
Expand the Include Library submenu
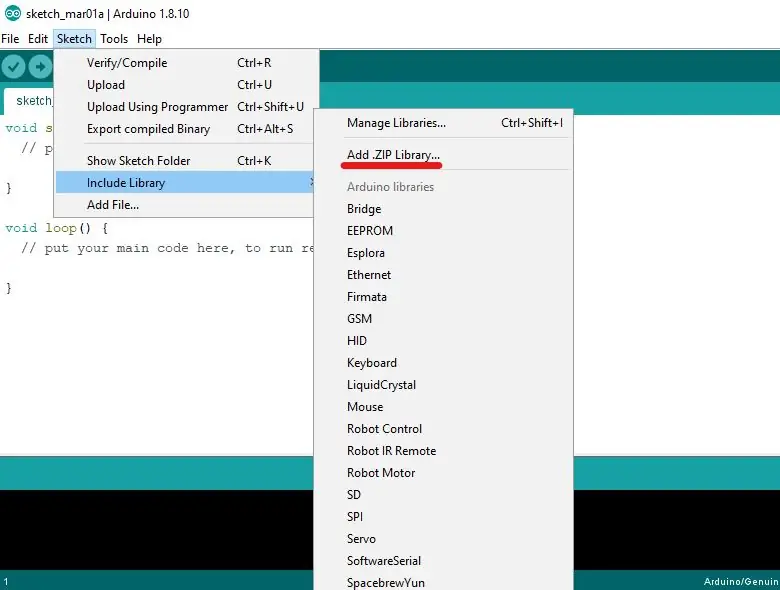tap(186, 183)
